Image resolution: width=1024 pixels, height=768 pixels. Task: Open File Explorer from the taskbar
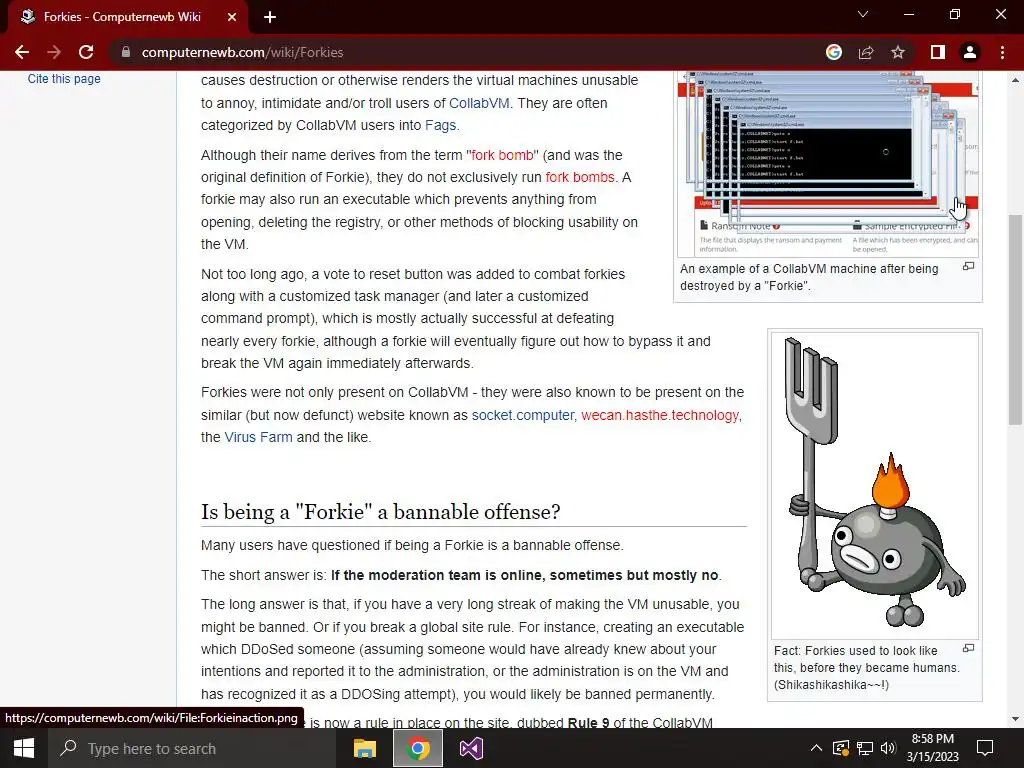pyautogui.click(x=365, y=748)
